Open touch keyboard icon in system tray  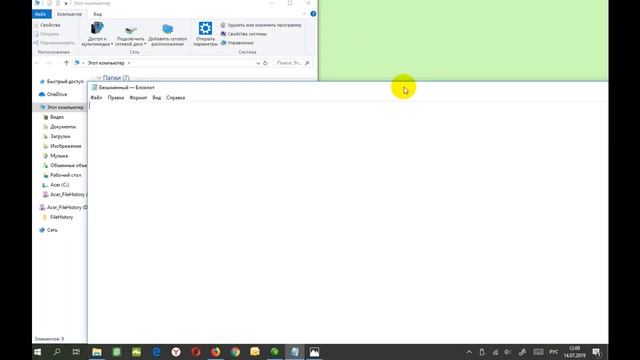click(x=538, y=352)
